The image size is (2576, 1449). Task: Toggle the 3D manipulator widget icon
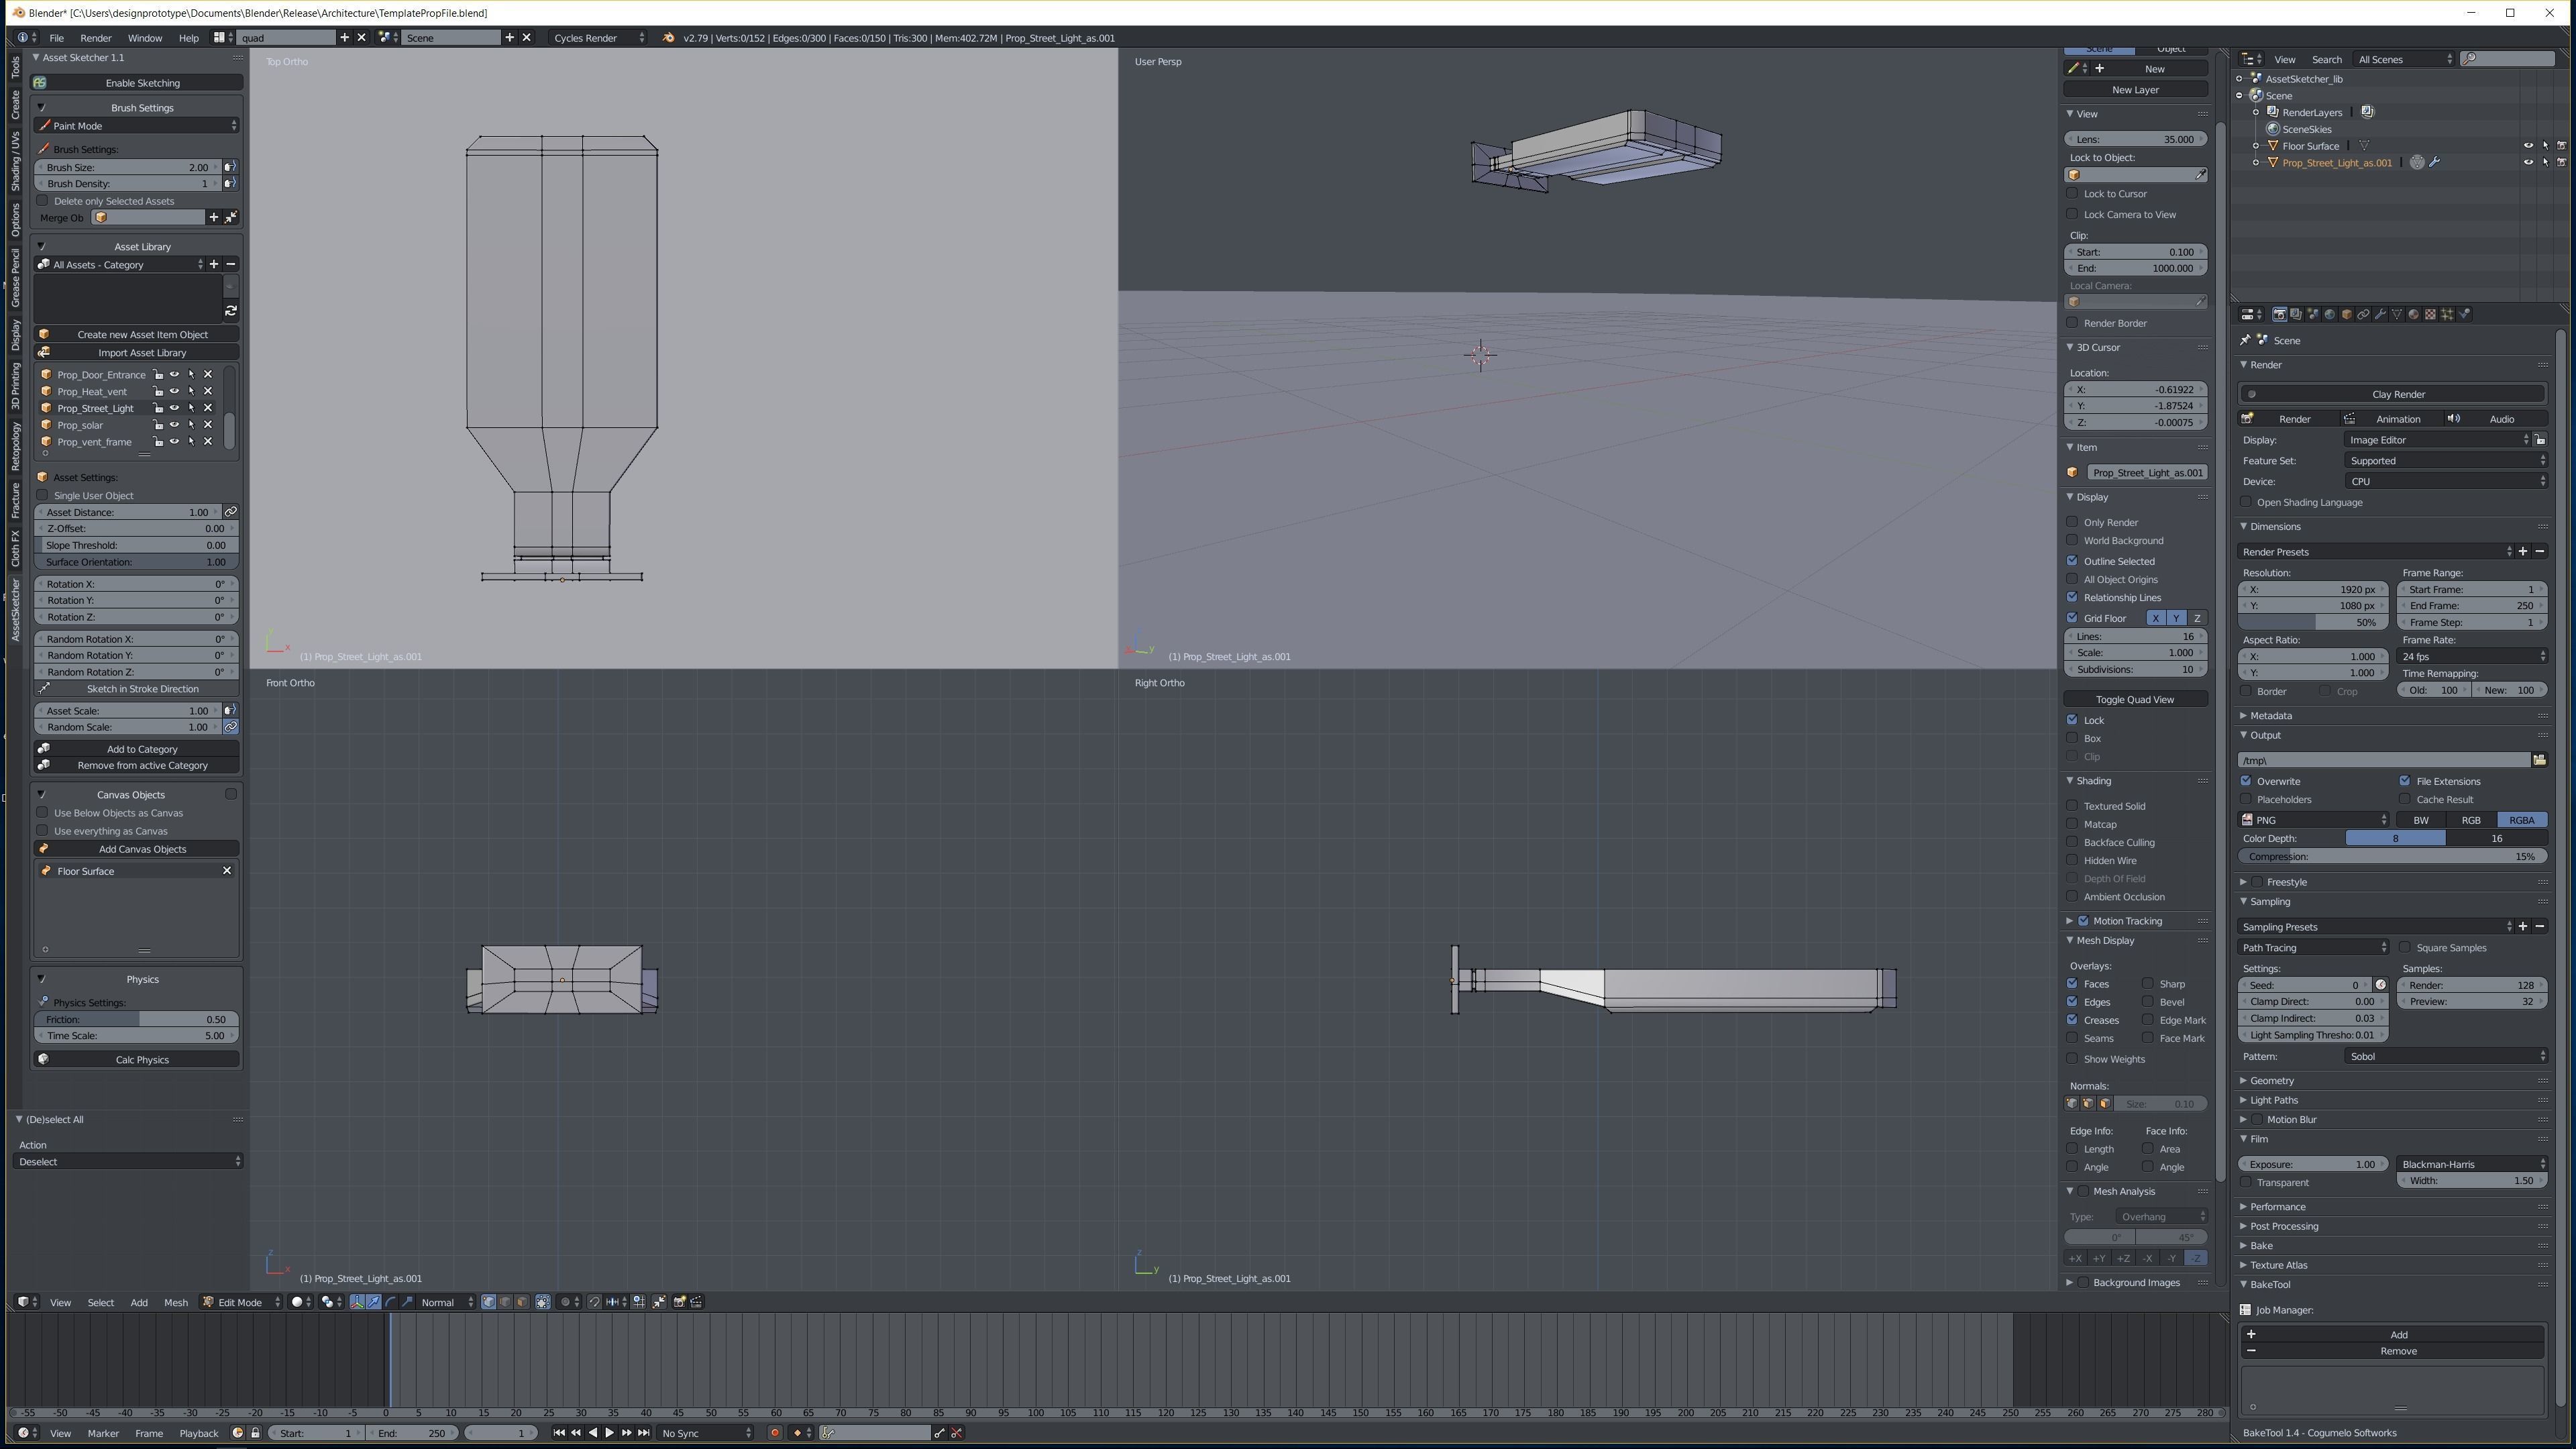point(357,1302)
